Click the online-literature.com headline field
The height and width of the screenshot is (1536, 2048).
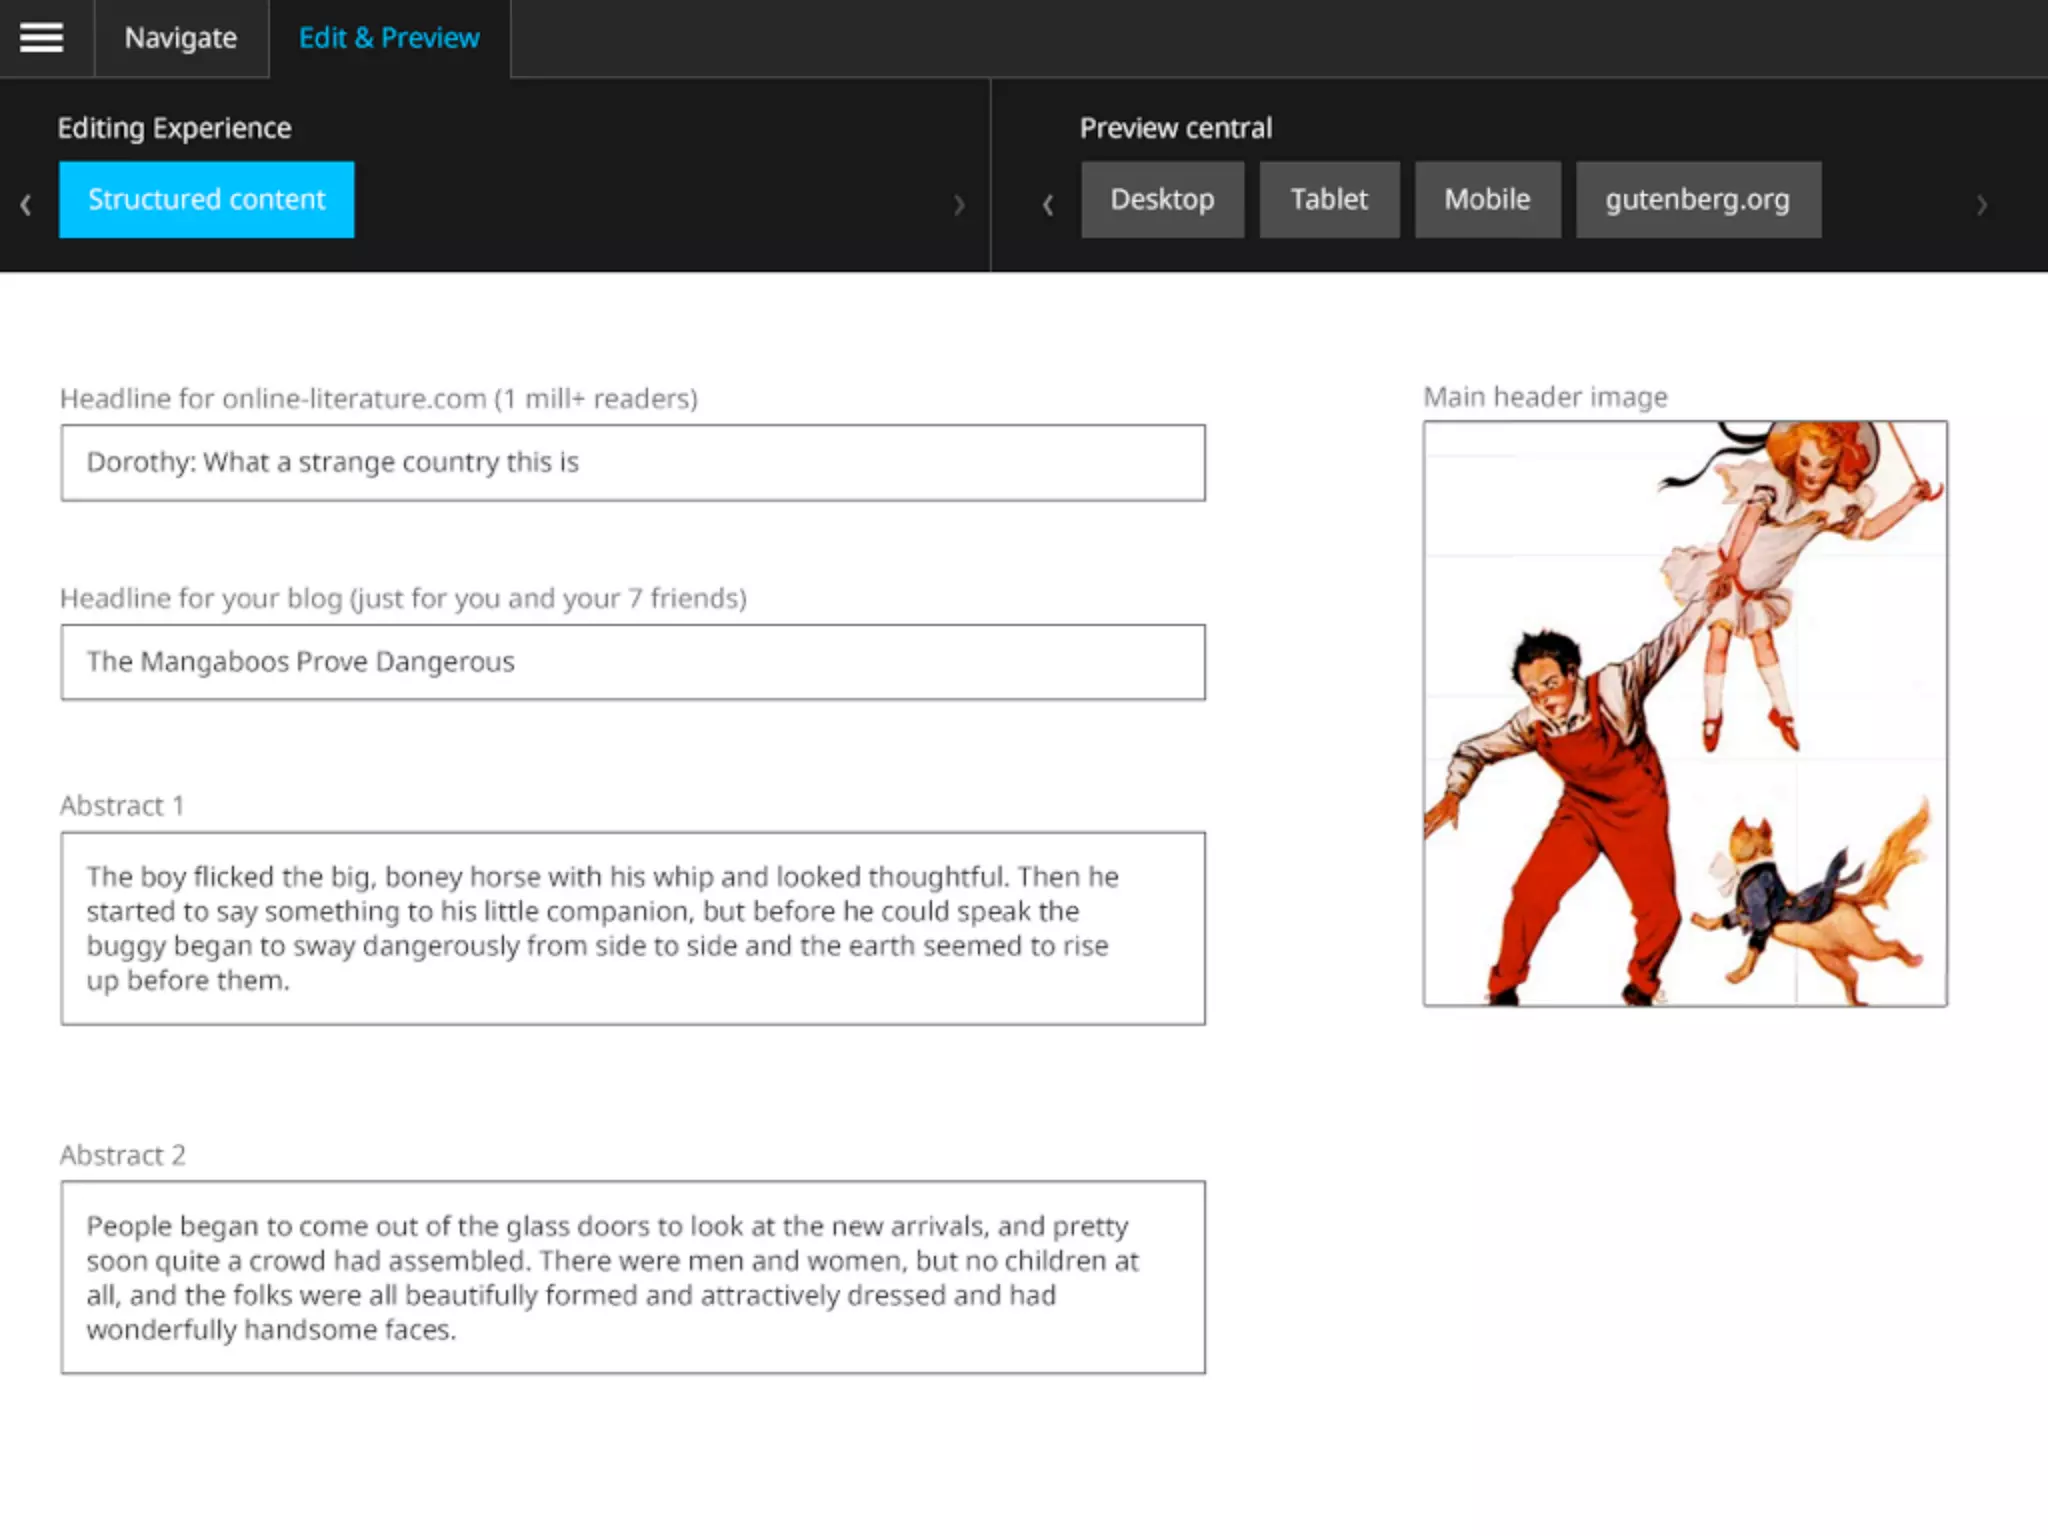coord(632,462)
